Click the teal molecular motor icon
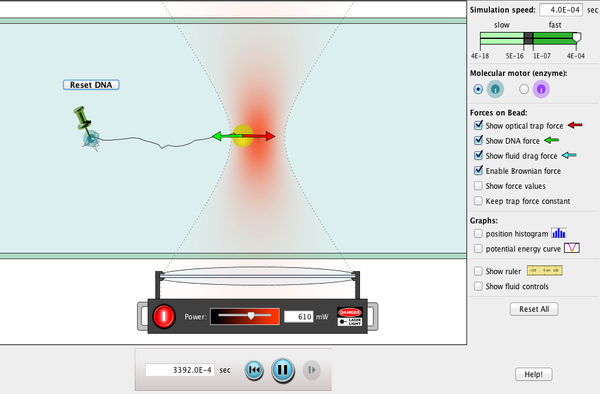Image resolution: width=600 pixels, height=394 pixels. (495, 89)
